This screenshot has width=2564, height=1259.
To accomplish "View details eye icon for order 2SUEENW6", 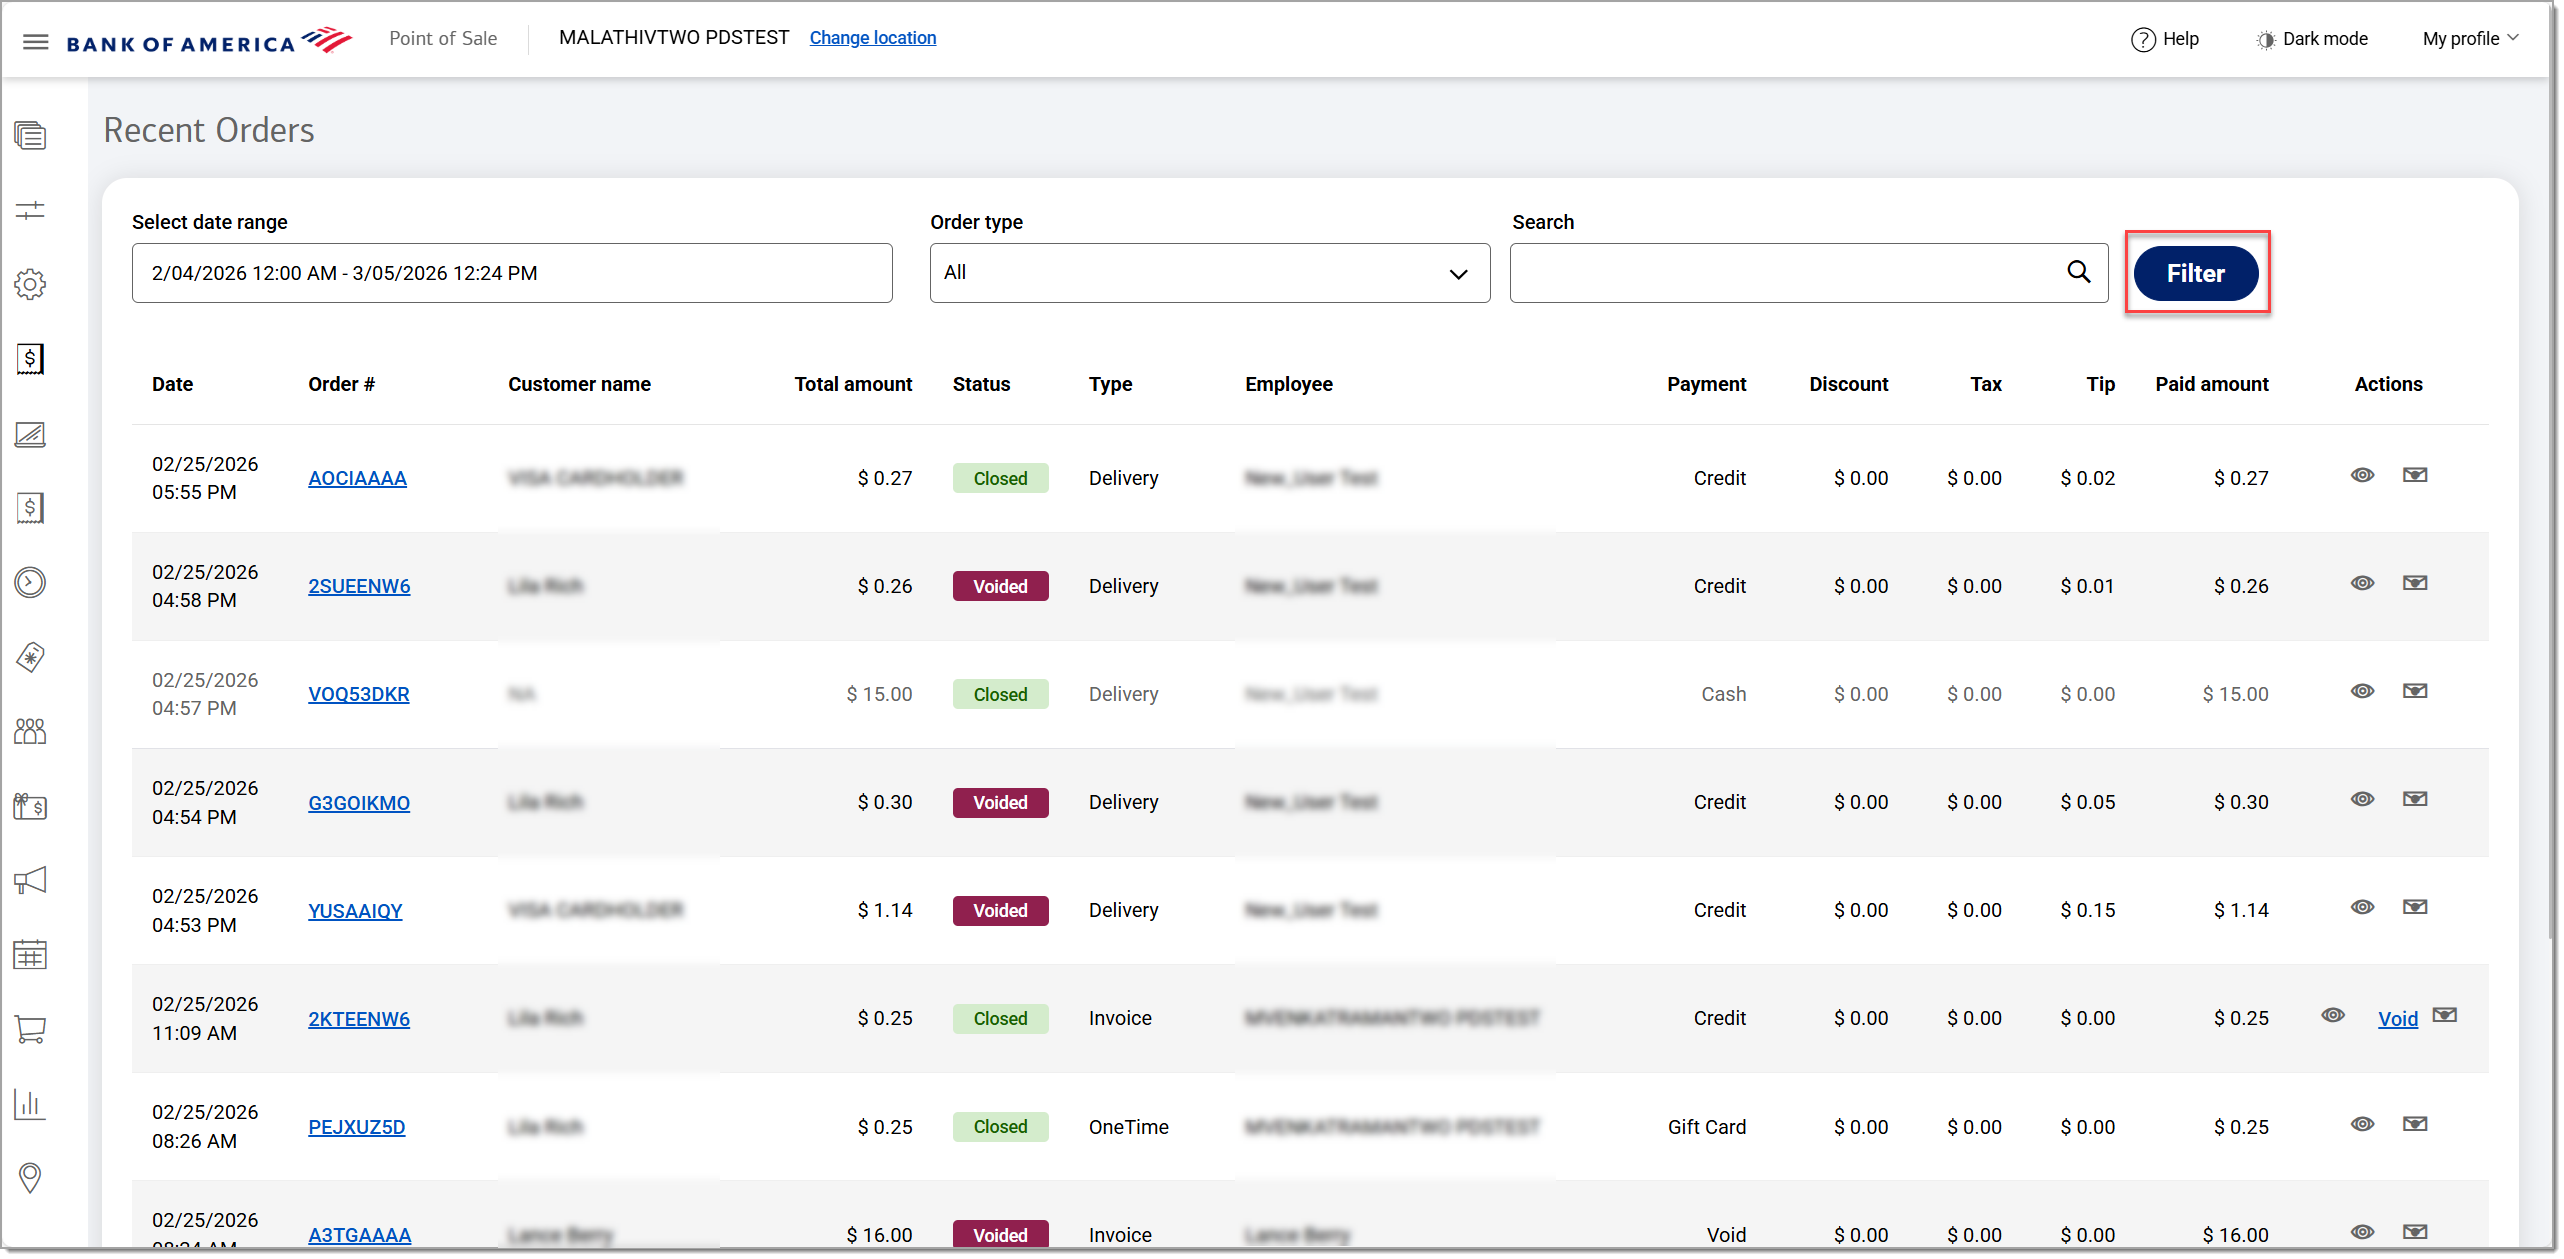I will pyautogui.click(x=2362, y=584).
